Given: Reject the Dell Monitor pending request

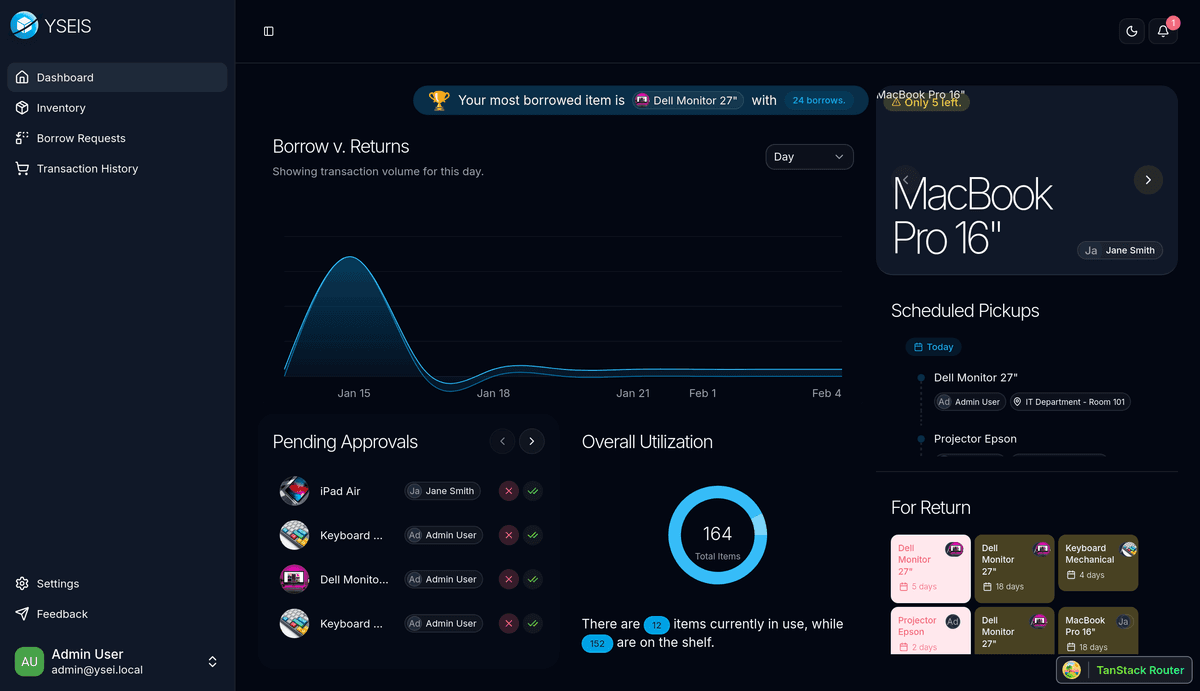Looking at the screenshot, I should pyautogui.click(x=509, y=579).
